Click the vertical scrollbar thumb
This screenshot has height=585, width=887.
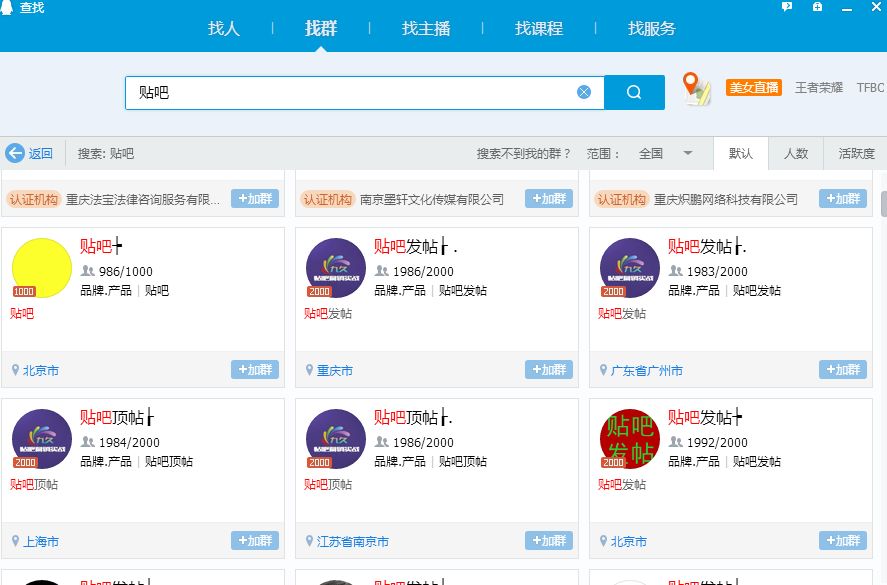click(884, 204)
